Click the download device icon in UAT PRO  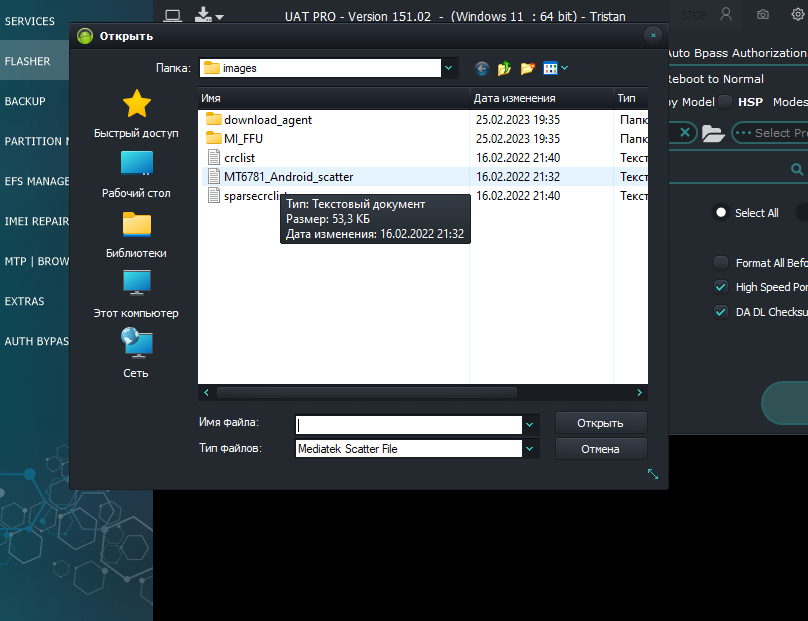(204, 15)
